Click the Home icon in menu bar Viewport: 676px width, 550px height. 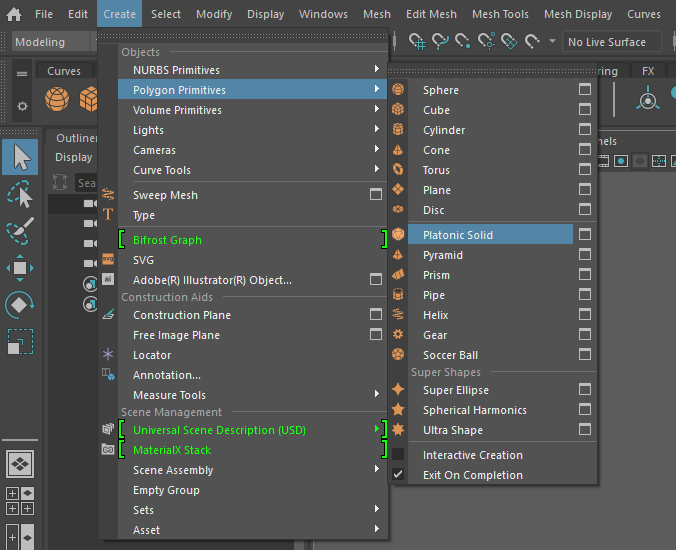[x=14, y=14]
